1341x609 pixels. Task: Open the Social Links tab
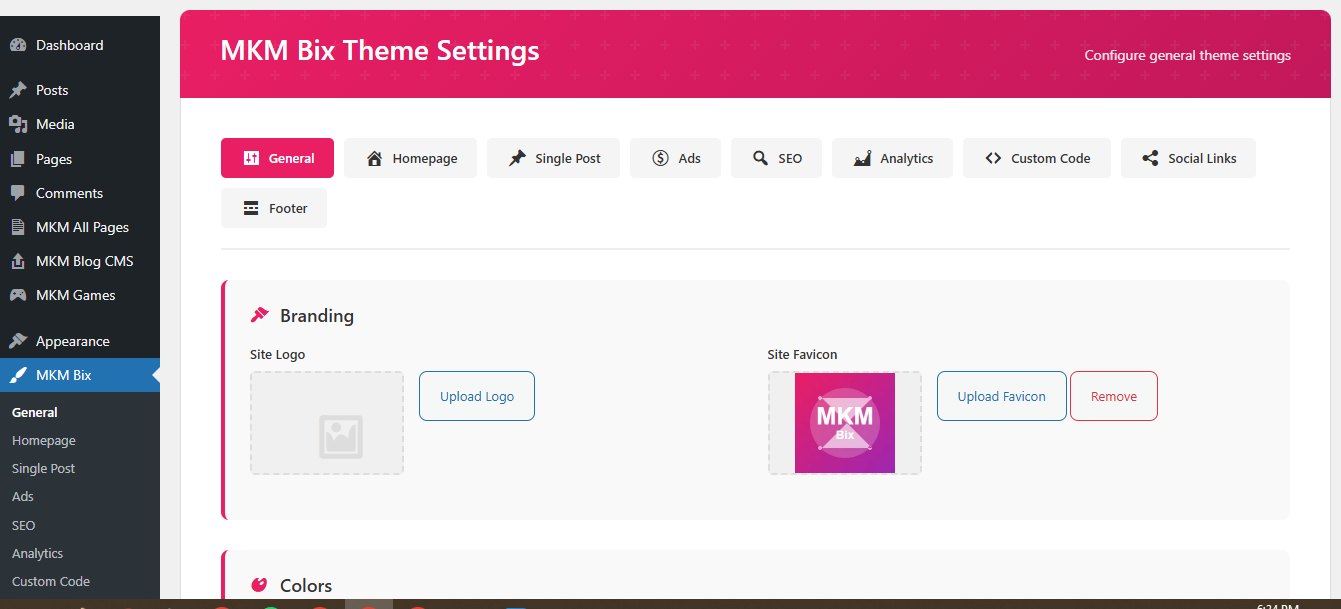click(1188, 158)
